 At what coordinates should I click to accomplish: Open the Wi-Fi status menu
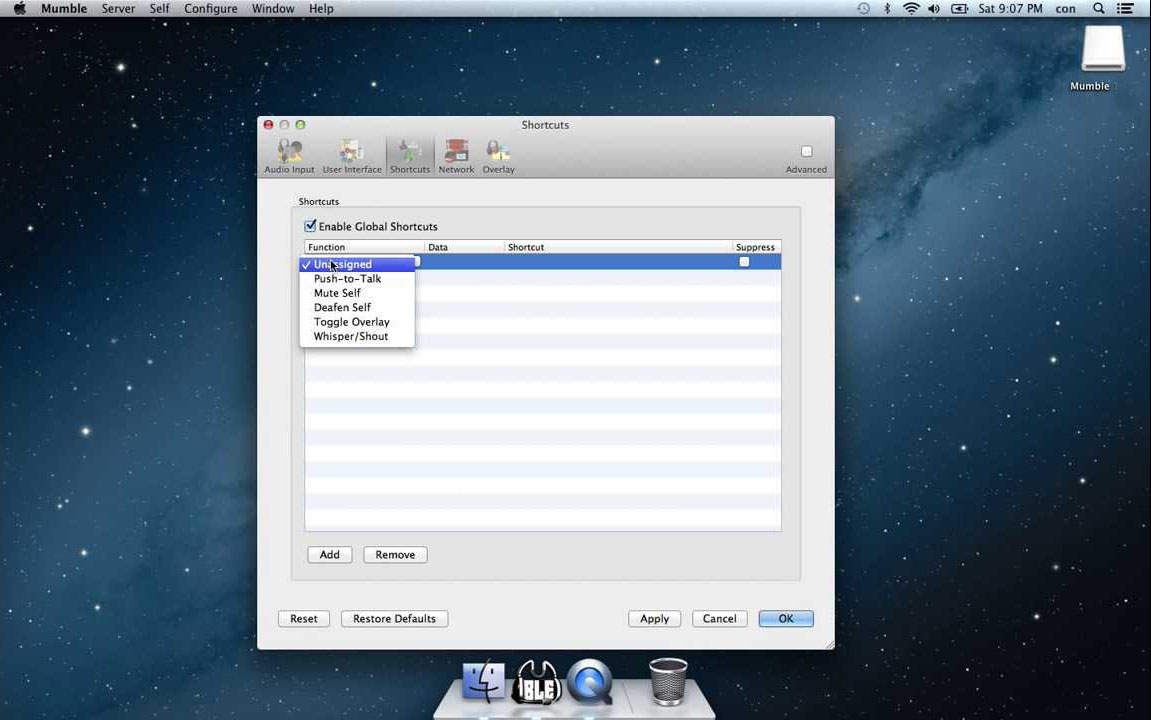(911, 9)
